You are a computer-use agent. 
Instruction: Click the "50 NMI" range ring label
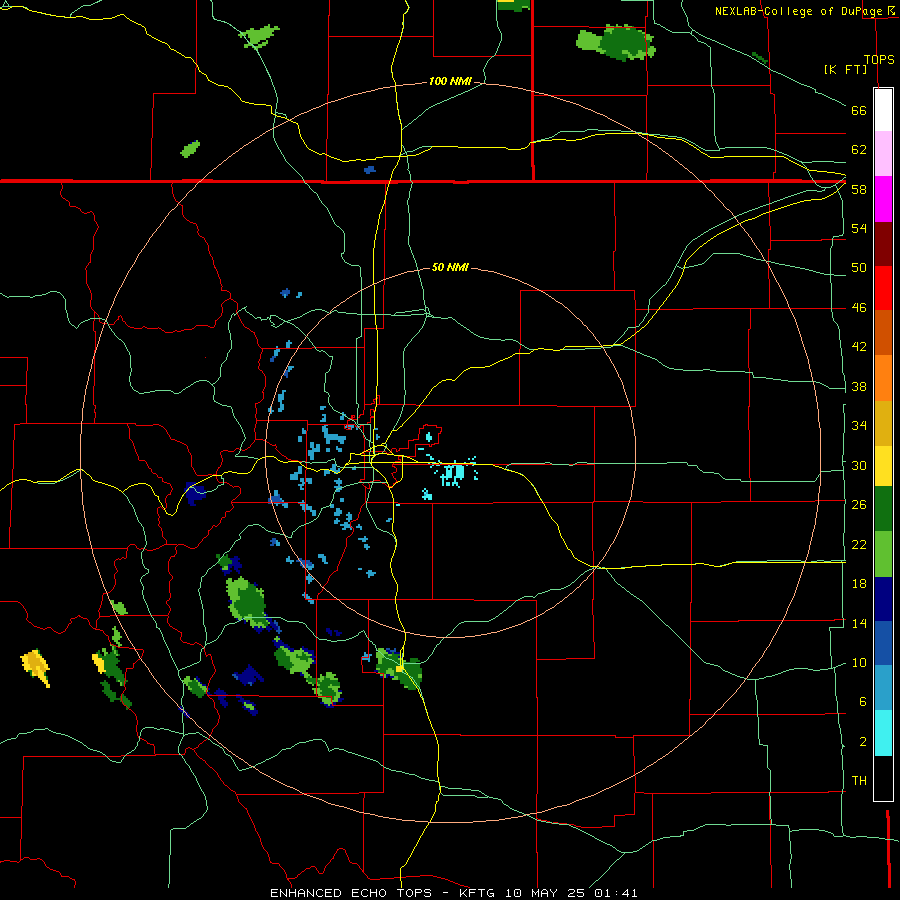[450, 267]
